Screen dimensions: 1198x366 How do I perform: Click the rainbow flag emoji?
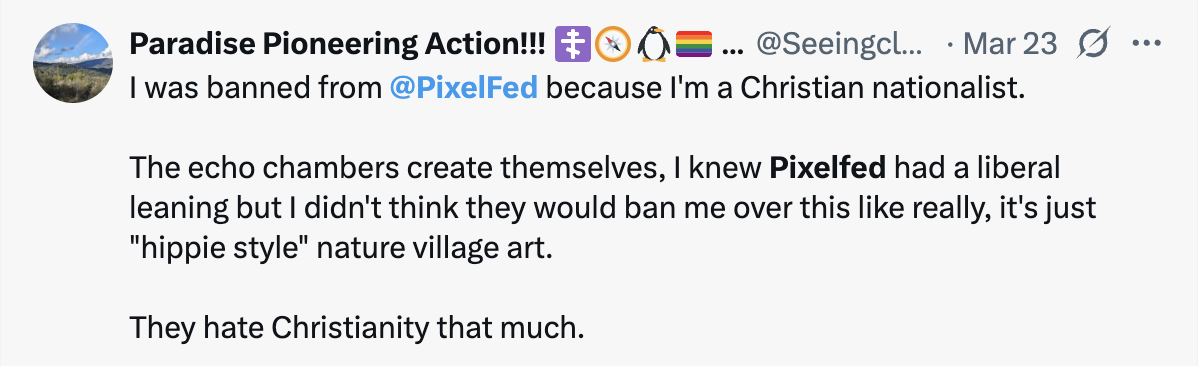pyautogui.click(x=694, y=45)
